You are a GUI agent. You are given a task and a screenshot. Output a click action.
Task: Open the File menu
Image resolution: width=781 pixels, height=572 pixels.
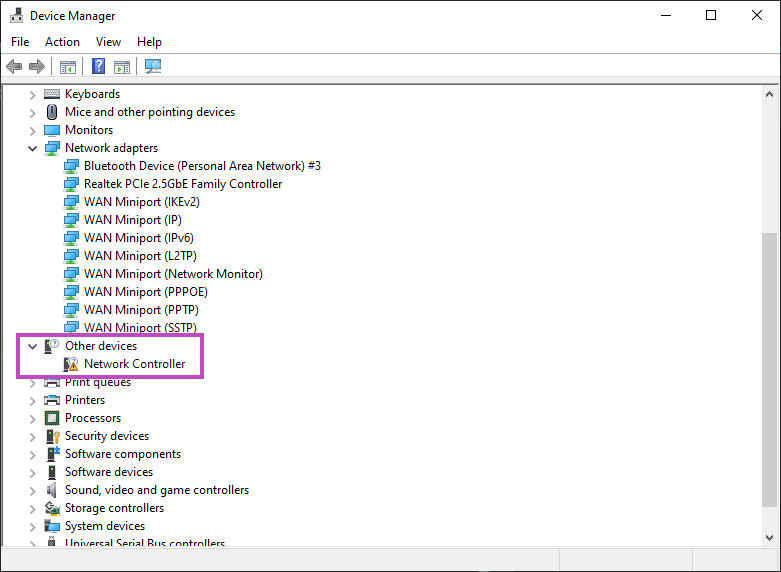tap(20, 42)
